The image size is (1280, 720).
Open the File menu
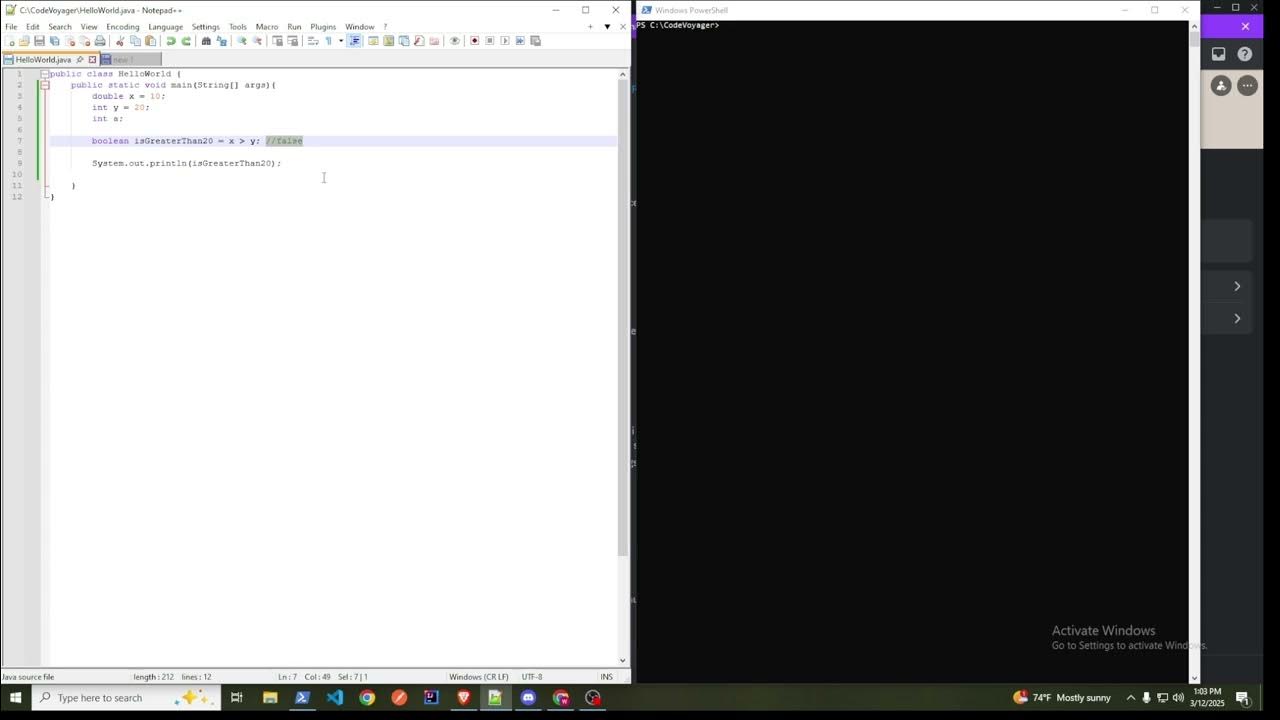point(11,27)
